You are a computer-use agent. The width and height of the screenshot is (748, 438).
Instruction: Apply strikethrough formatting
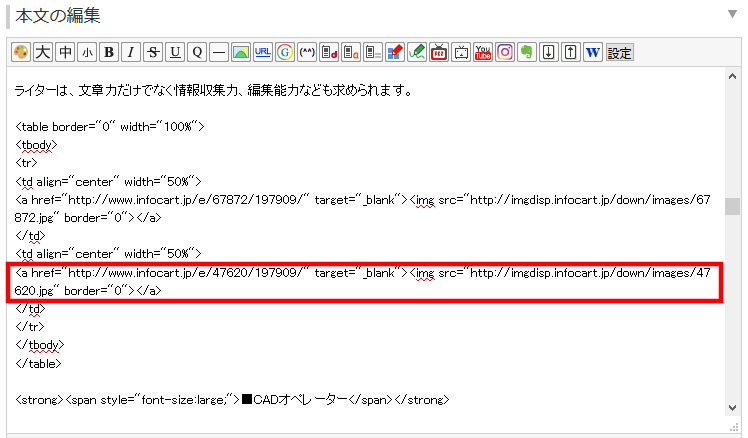(153, 52)
